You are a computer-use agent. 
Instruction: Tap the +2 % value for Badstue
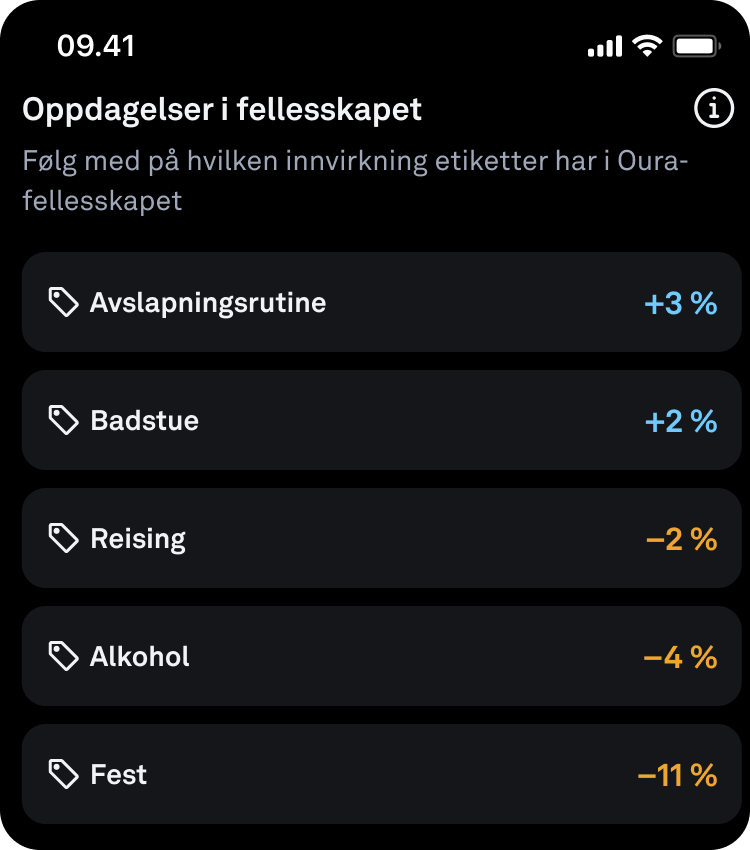pyautogui.click(x=681, y=421)
